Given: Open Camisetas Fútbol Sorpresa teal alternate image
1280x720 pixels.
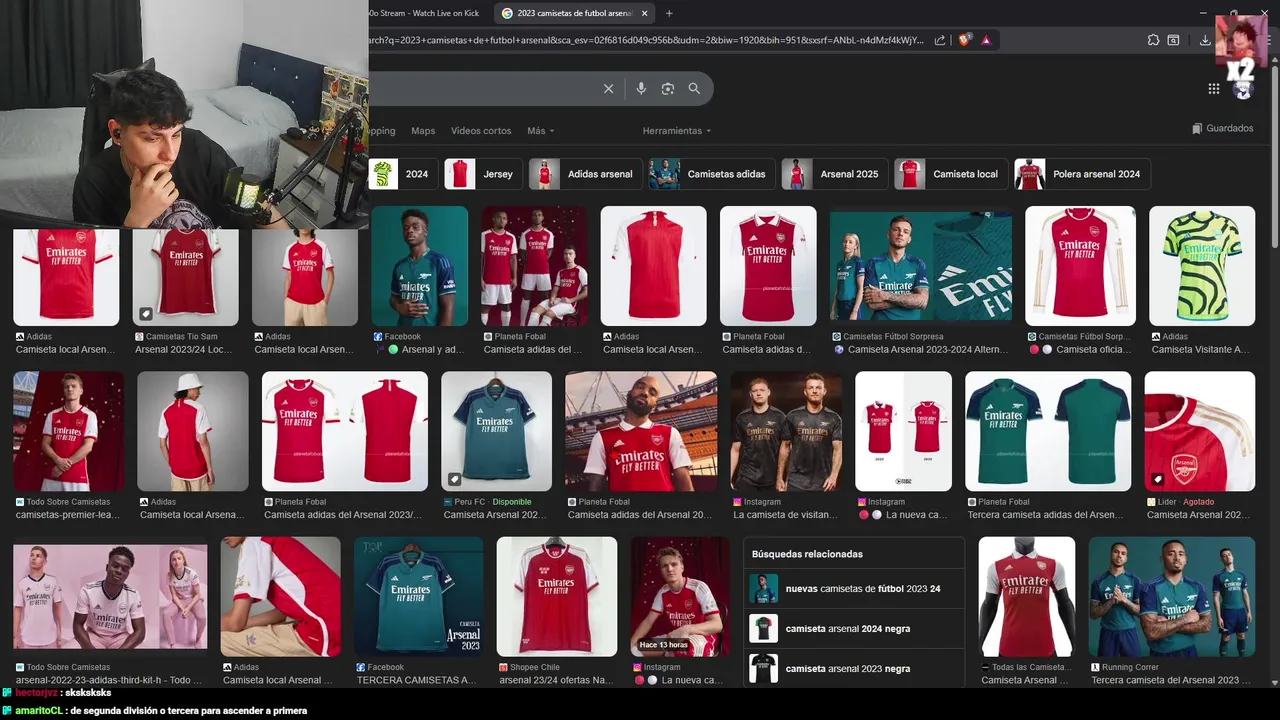Looking at the screenshot, I should [x=921, y=266].
